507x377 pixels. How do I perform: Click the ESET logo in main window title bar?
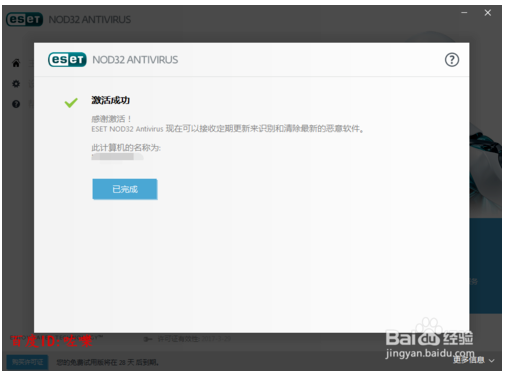[x=25, y=19]
